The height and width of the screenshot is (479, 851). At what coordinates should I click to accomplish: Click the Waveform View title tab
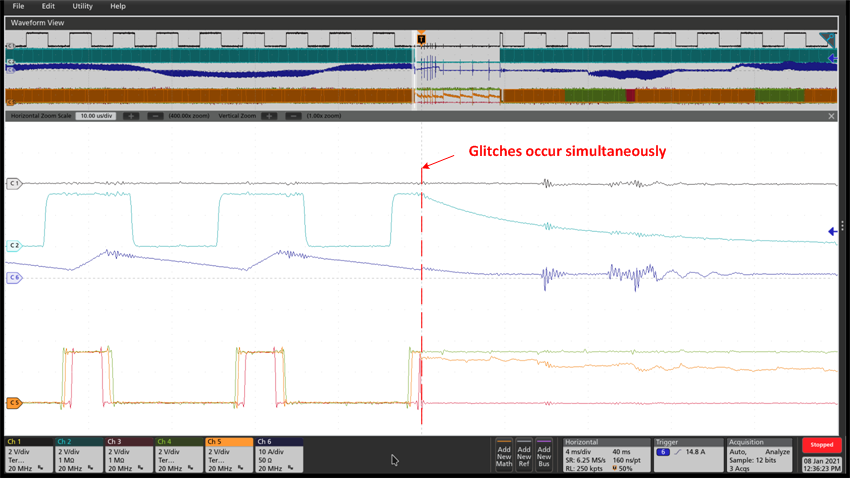point(37,23)
